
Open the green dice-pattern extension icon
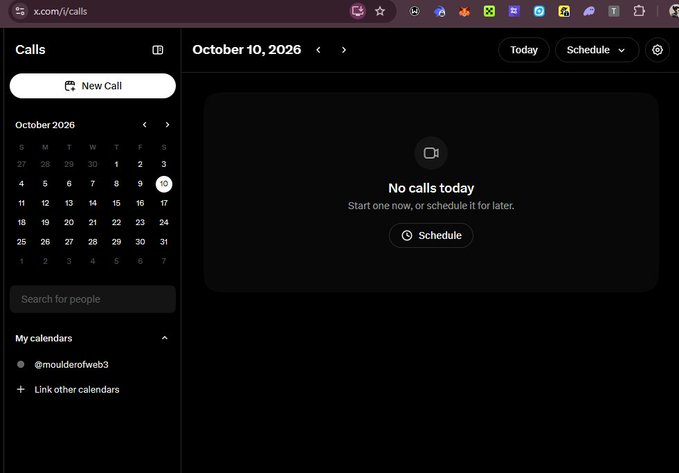tap(489, 11)
